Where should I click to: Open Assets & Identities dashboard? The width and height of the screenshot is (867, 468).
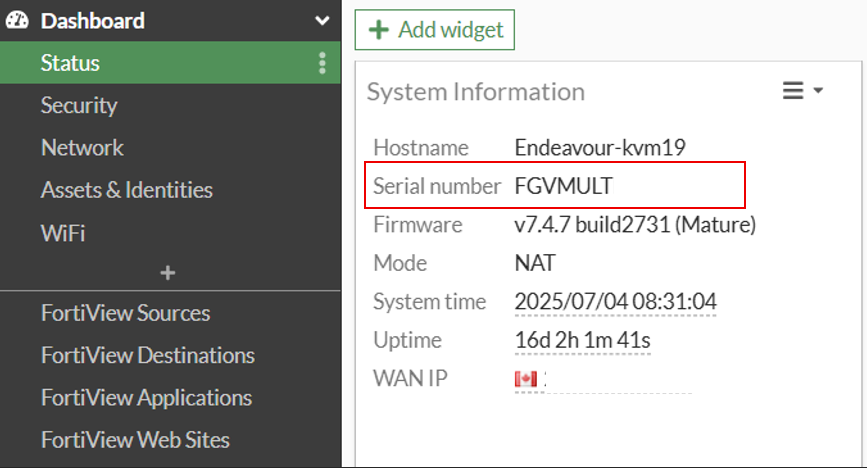click(126, 190)
